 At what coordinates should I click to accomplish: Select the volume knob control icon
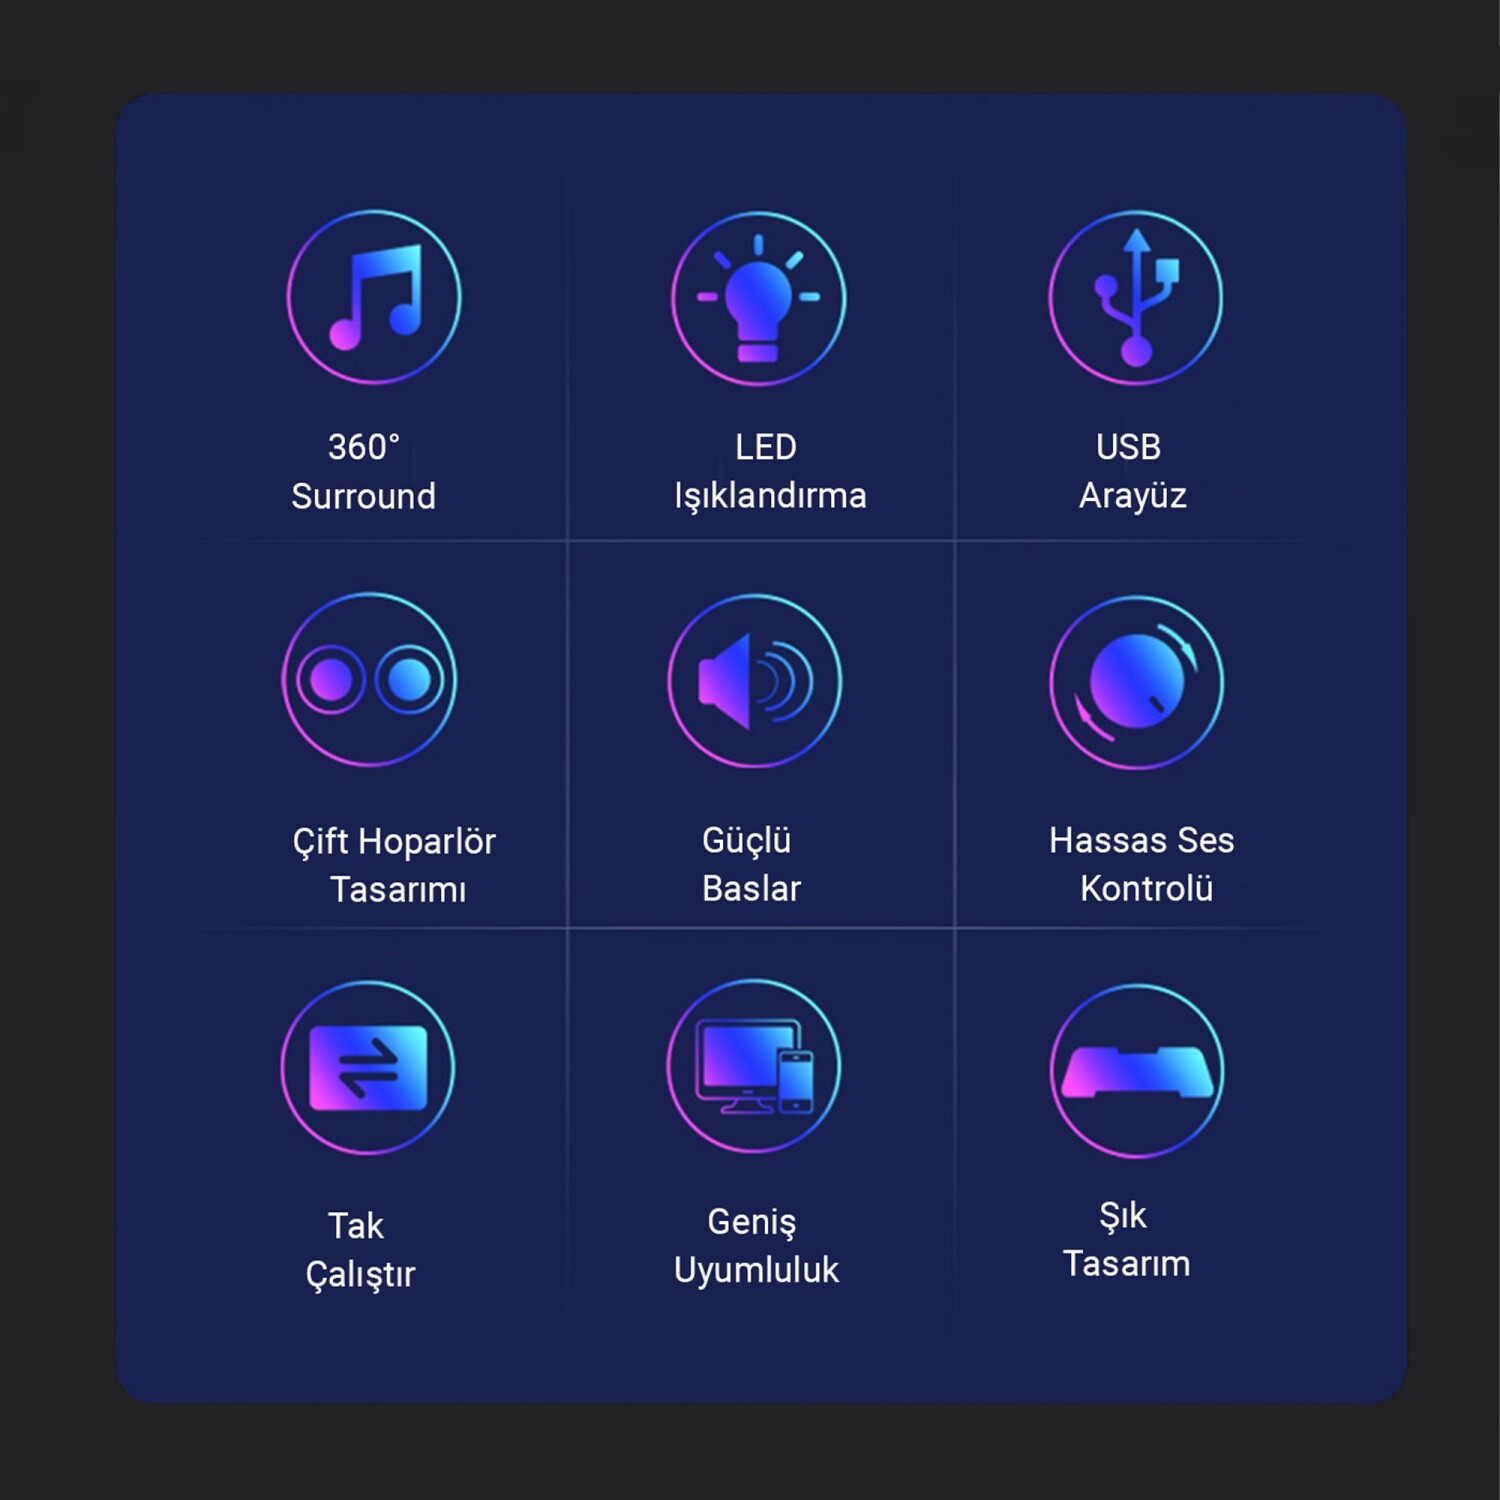pyautogui.click(x=1137, y=682)
